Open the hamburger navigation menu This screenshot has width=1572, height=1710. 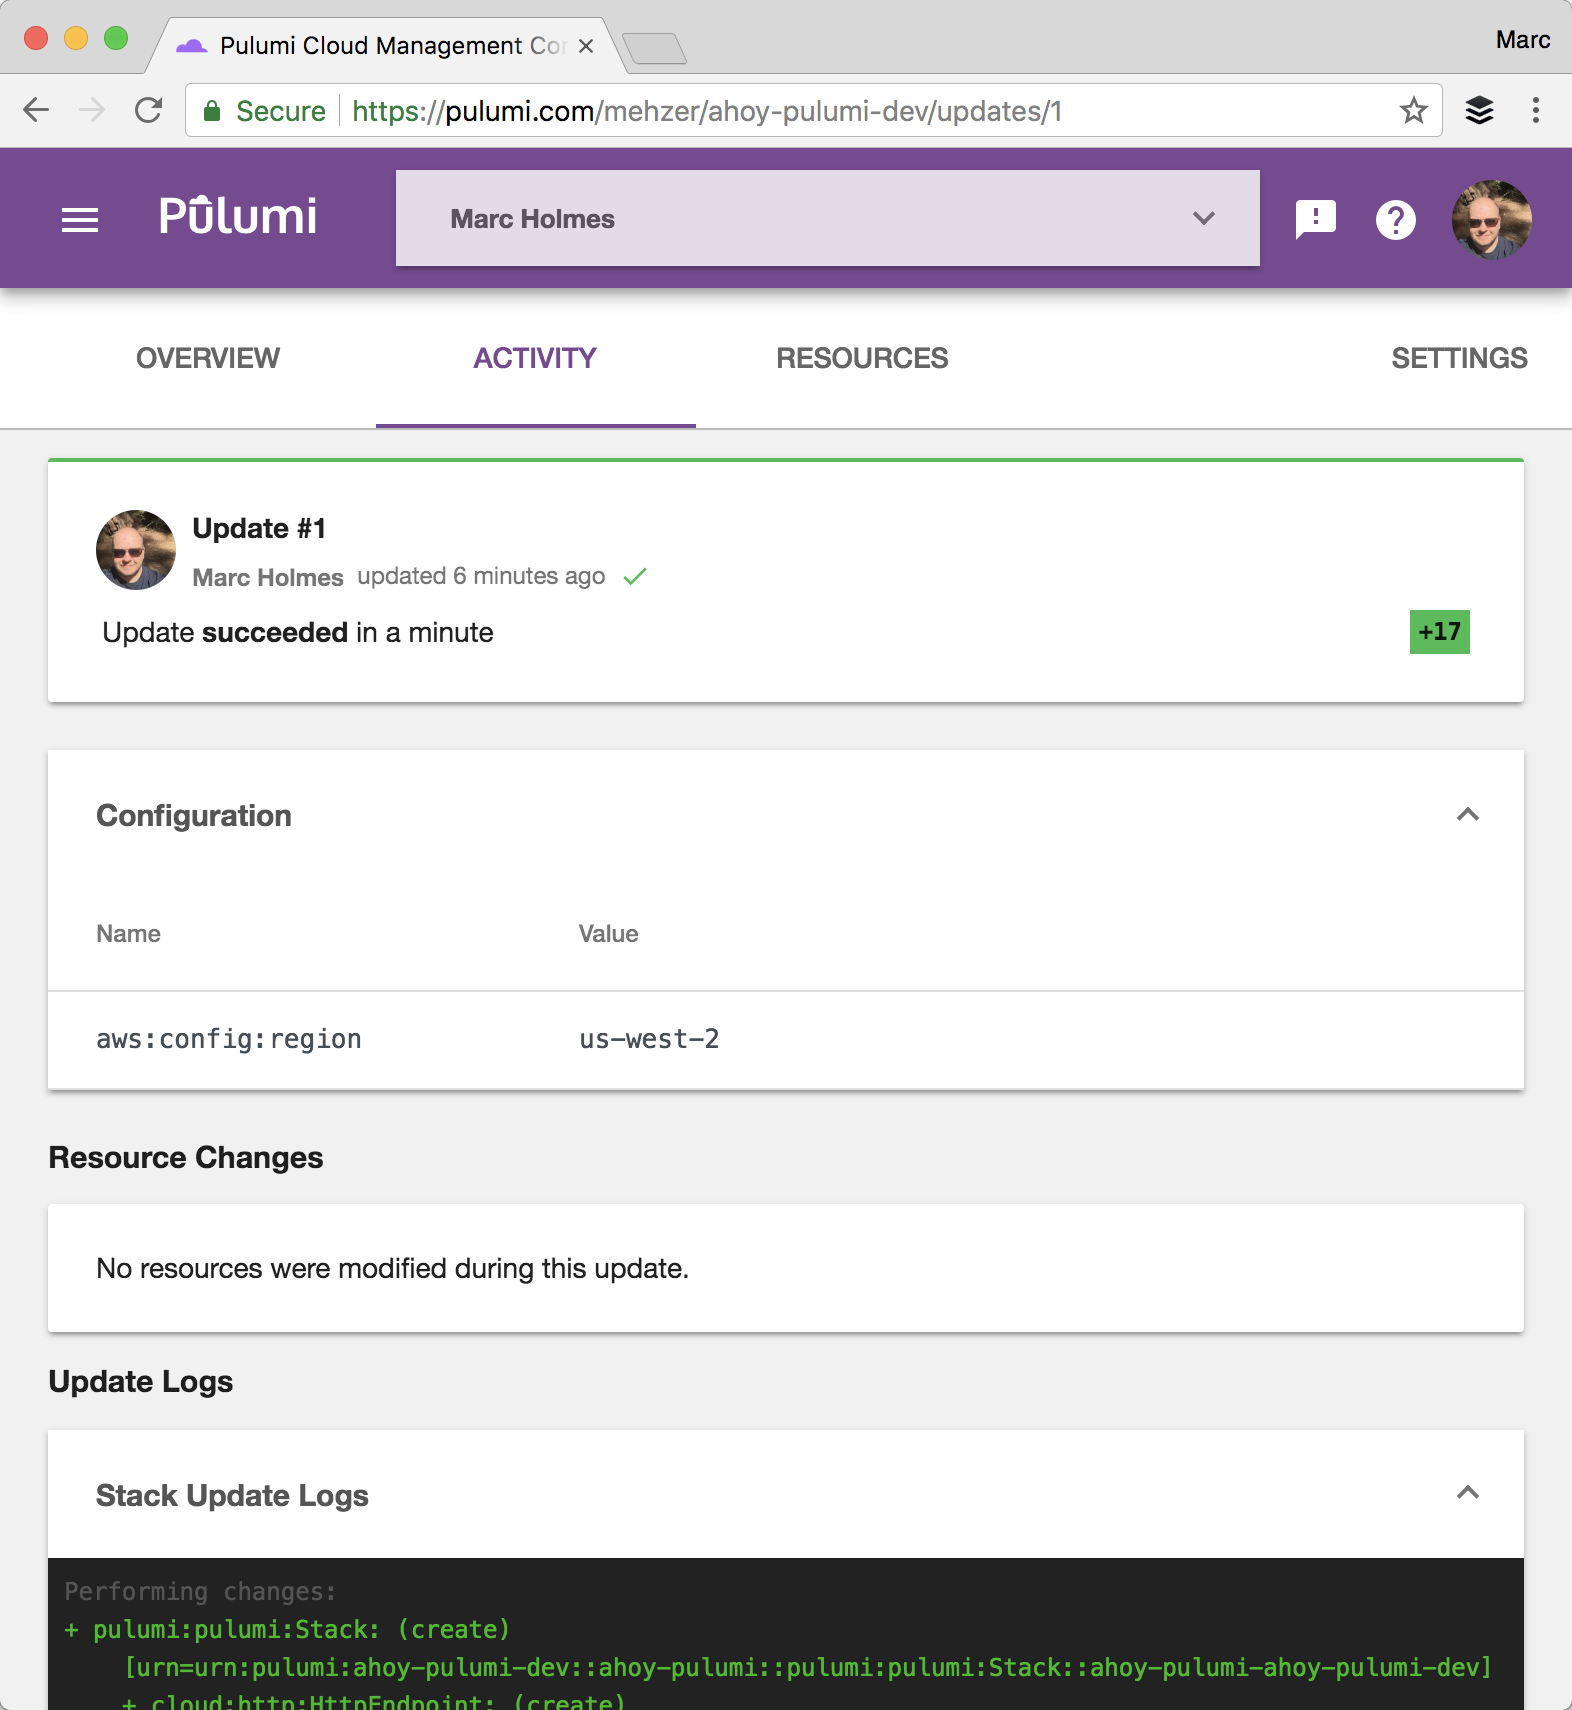pyautogui.click(x=80, y=219)
